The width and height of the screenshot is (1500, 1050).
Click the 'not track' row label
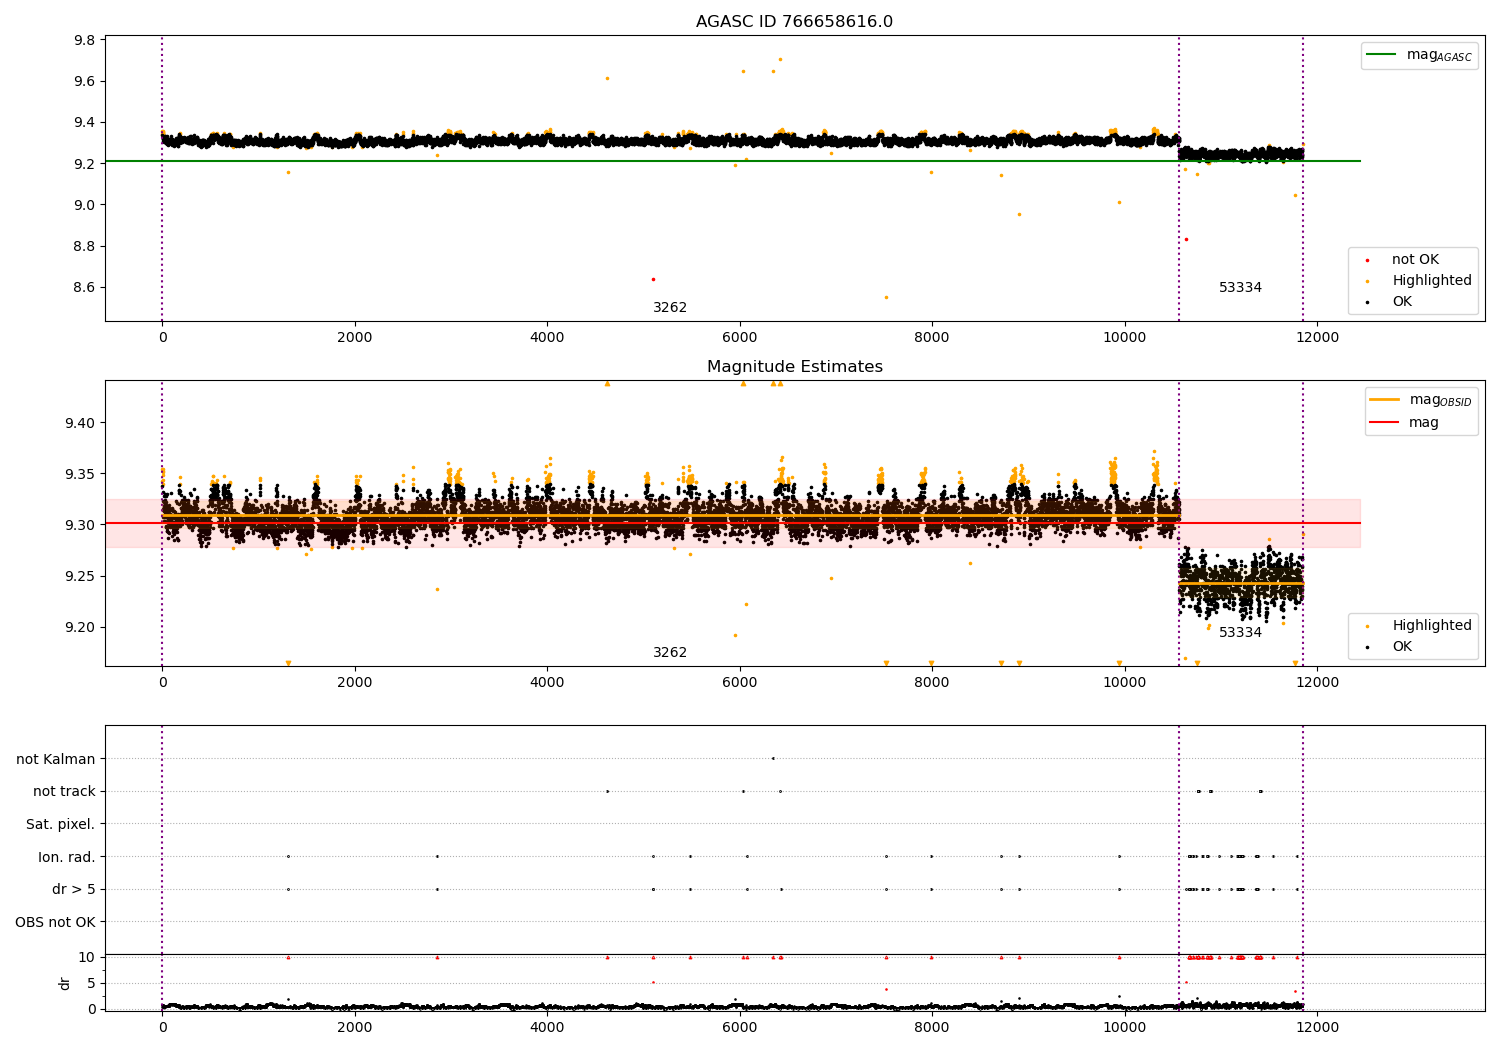64,792
